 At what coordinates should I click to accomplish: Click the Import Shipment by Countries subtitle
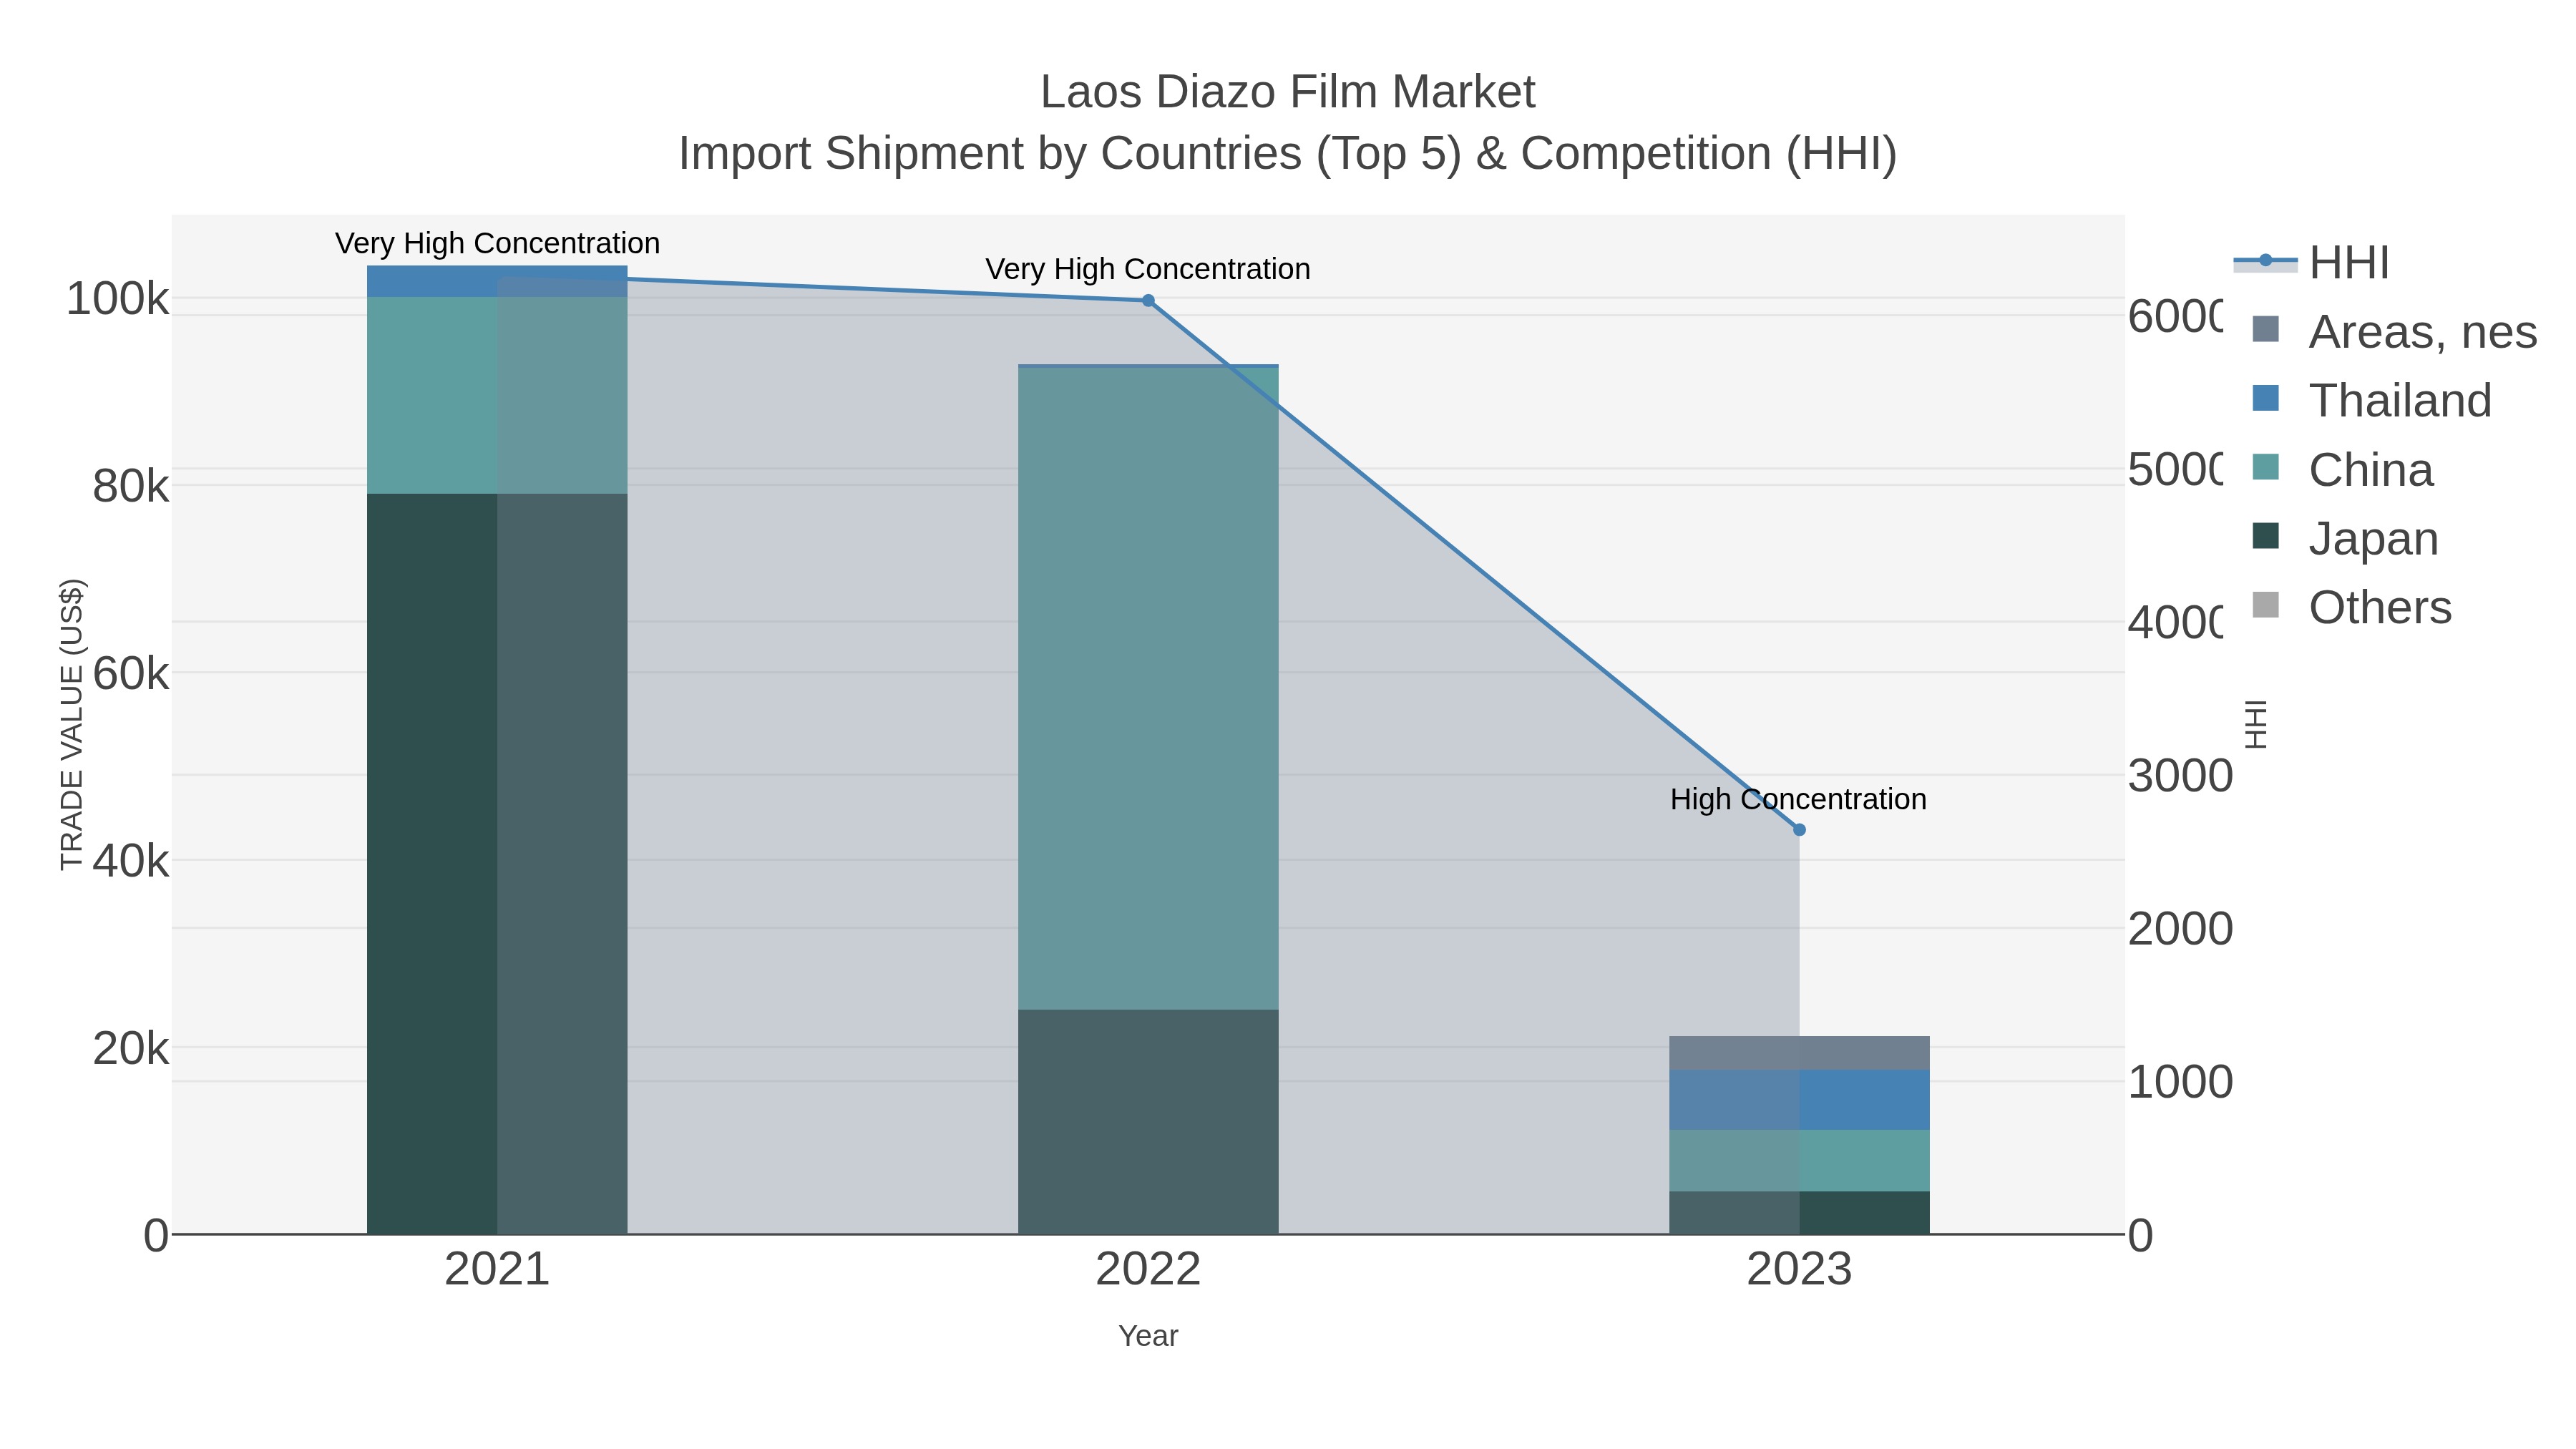pyautogui.click(x=1288, y=154)
